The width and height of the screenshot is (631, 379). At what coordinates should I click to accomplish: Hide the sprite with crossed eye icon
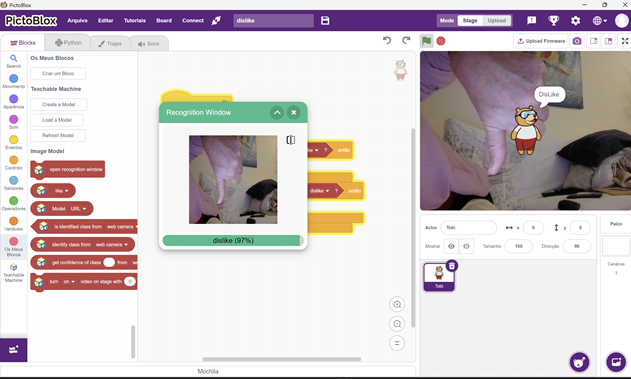(466, 246)
